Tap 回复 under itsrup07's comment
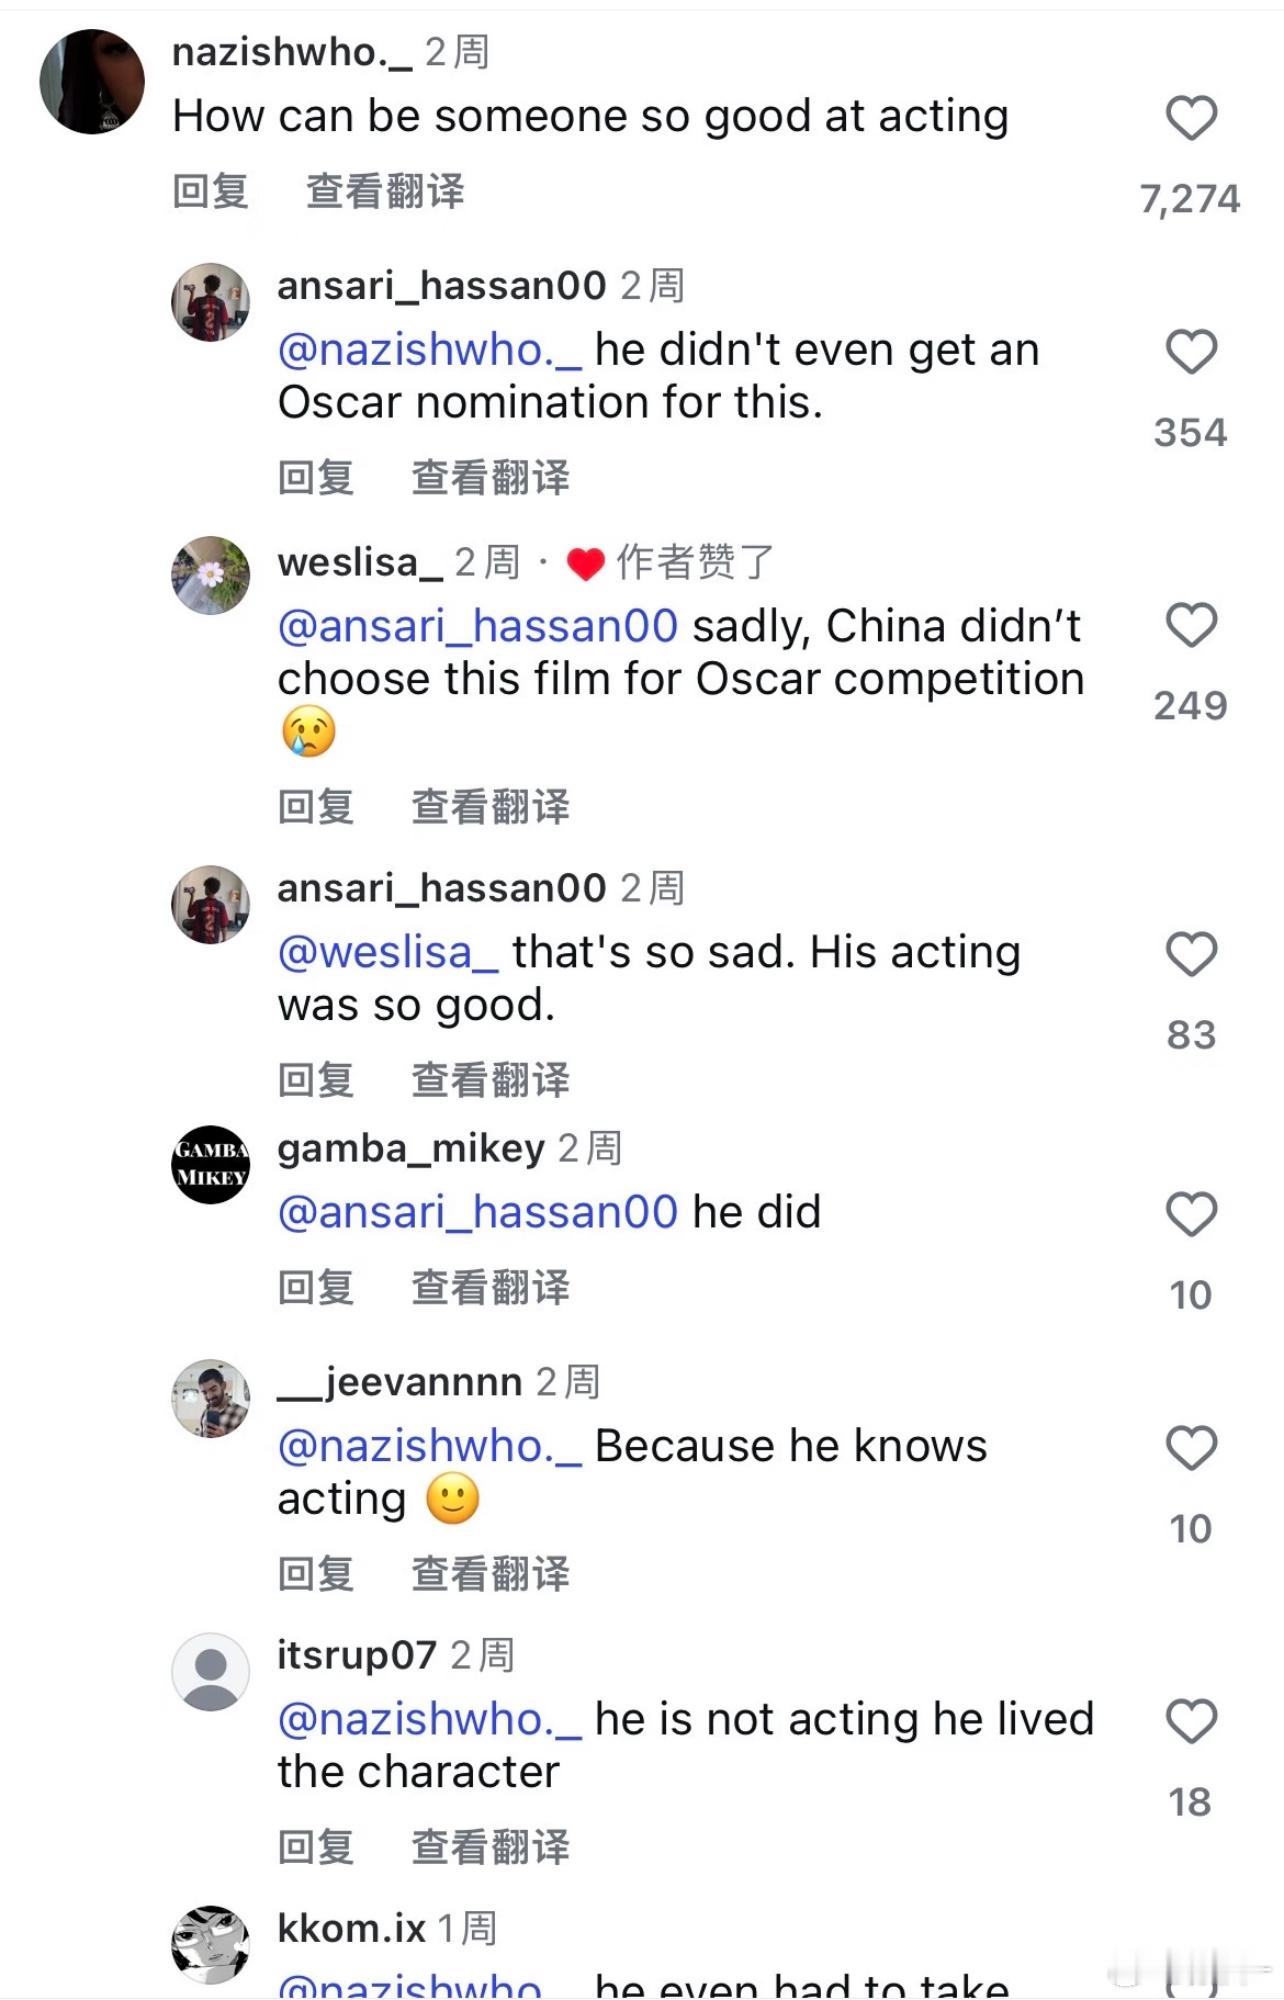Image resolution: width=1284 pixels, height=2000 pixels. point(316,1846)
